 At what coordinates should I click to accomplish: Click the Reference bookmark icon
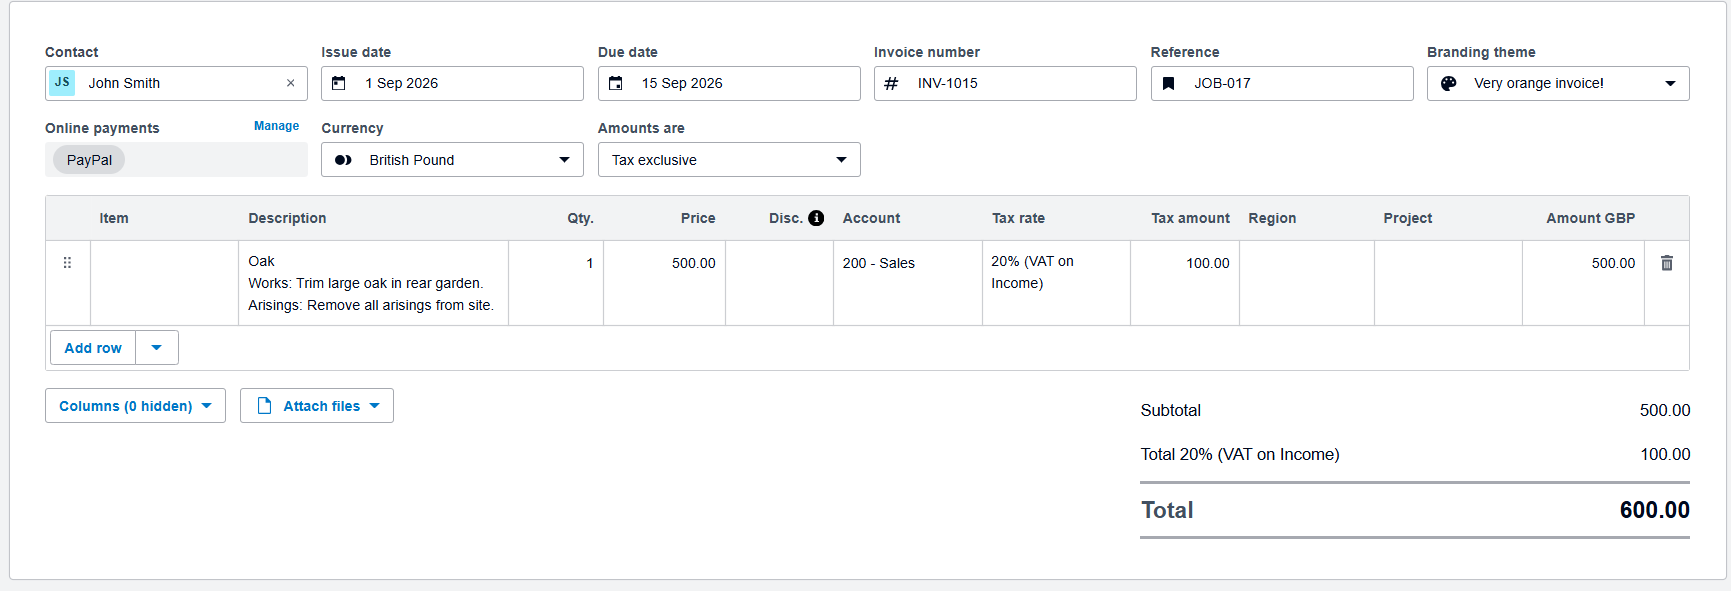point(1168,83)
